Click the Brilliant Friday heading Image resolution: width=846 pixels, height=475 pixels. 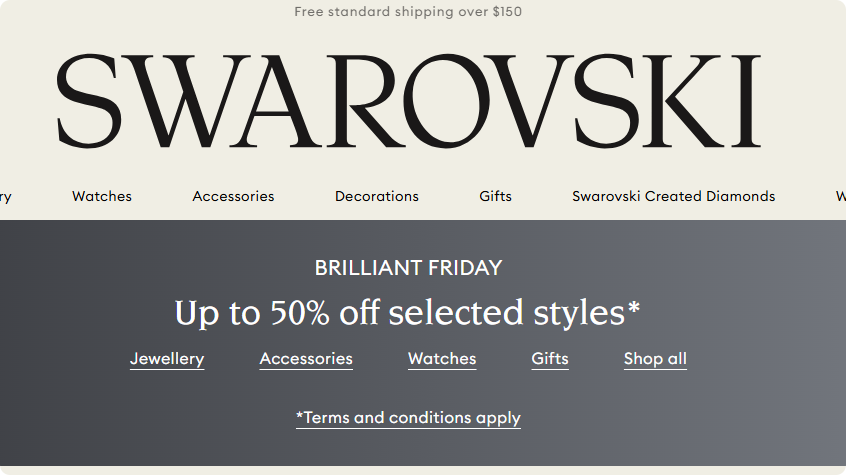(408, 268)
